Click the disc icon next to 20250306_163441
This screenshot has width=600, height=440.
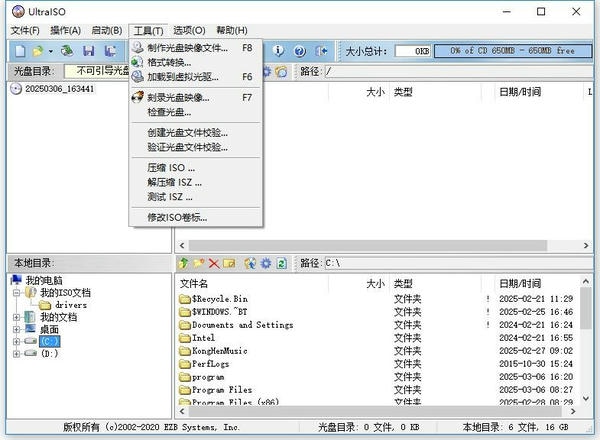click(16, 89)
